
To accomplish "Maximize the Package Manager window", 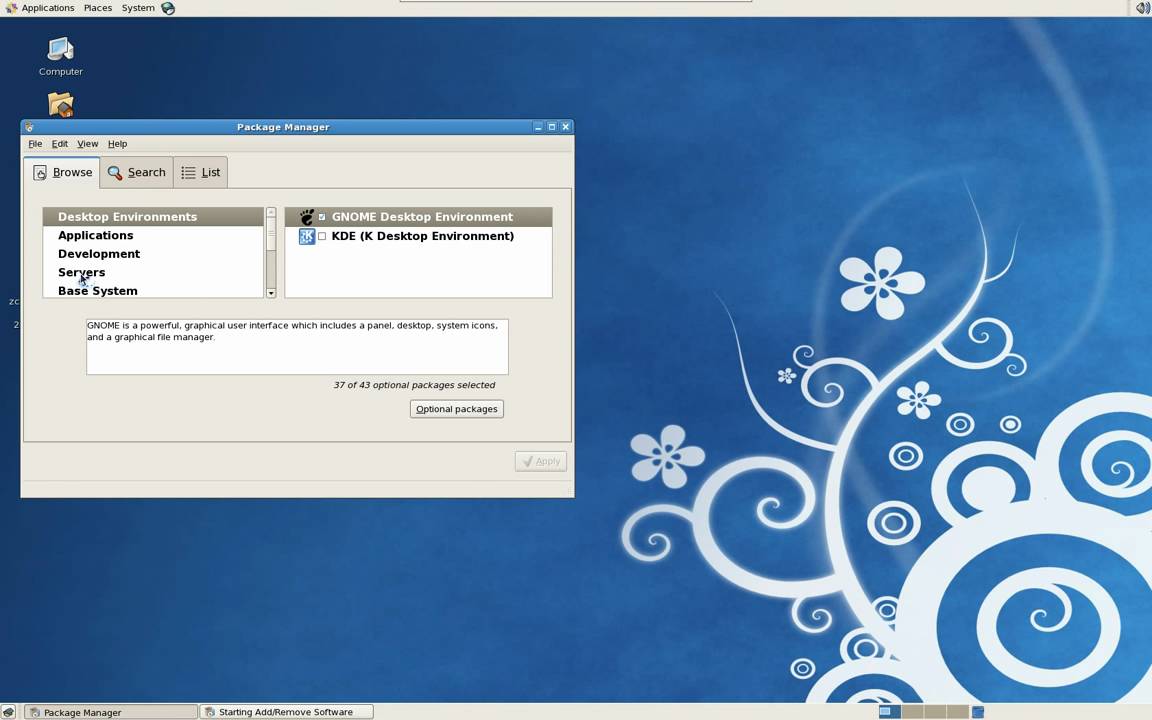I will click(552, 127).
